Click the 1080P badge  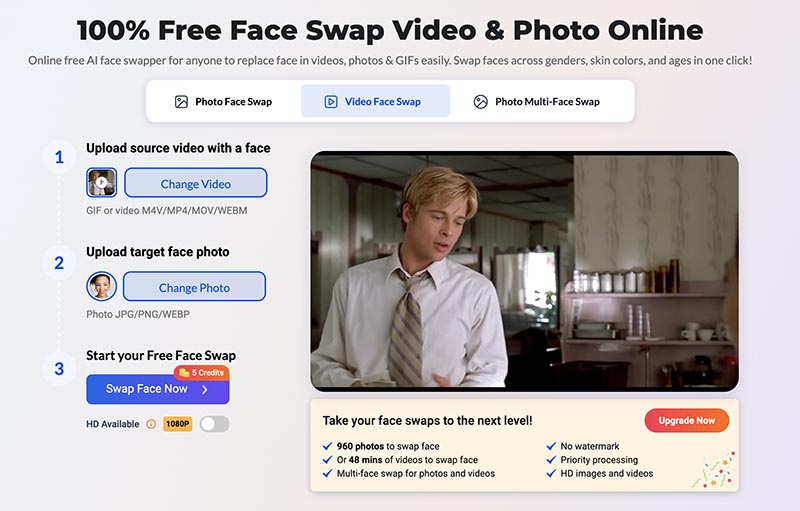coord(178,424)
